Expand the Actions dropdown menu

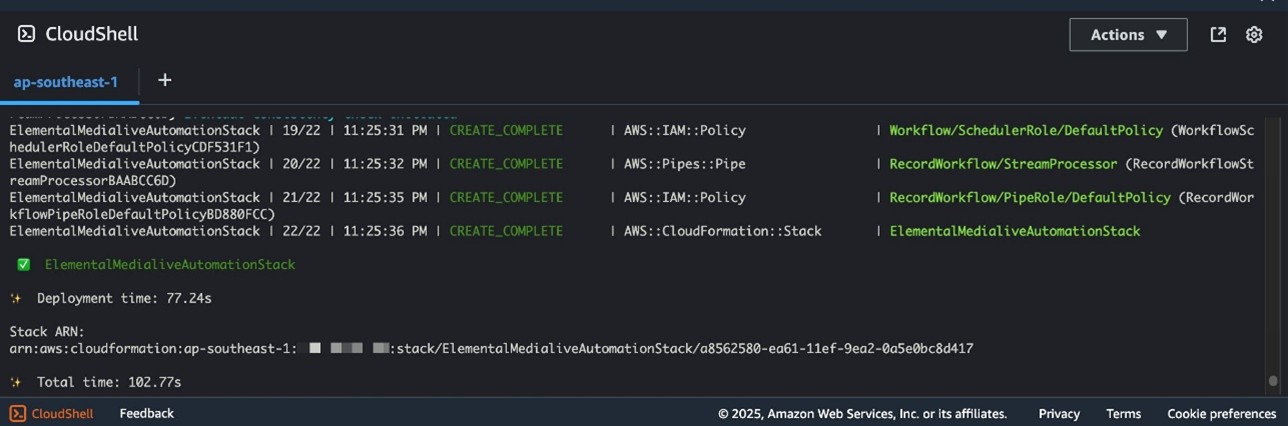[x=1128, y=34]
